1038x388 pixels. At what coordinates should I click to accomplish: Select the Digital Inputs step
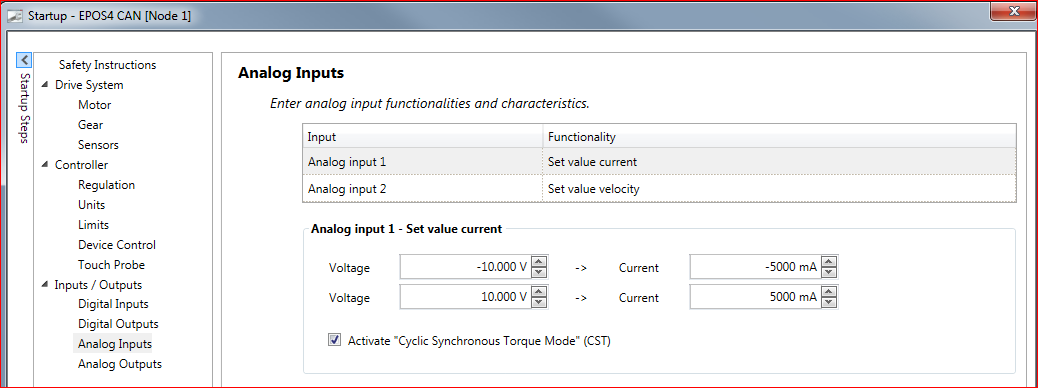pyautogui.click(x=113, y=304)
